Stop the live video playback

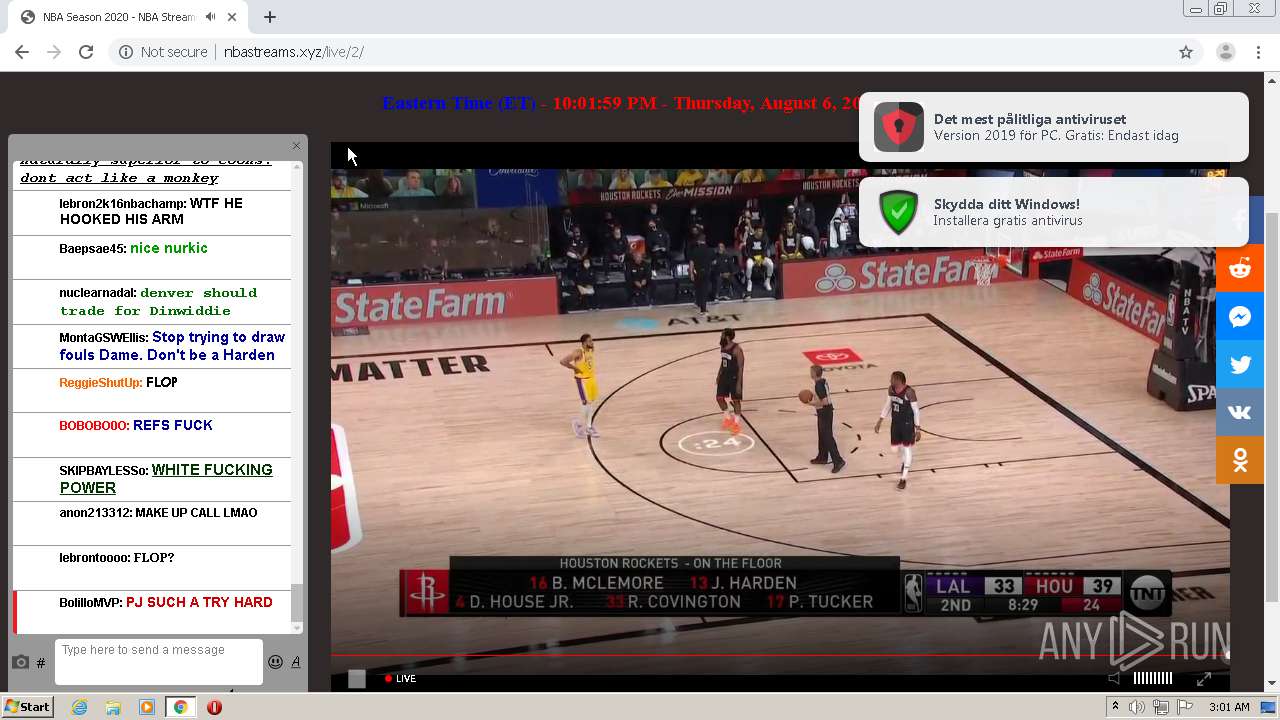[x=357, y=679]
